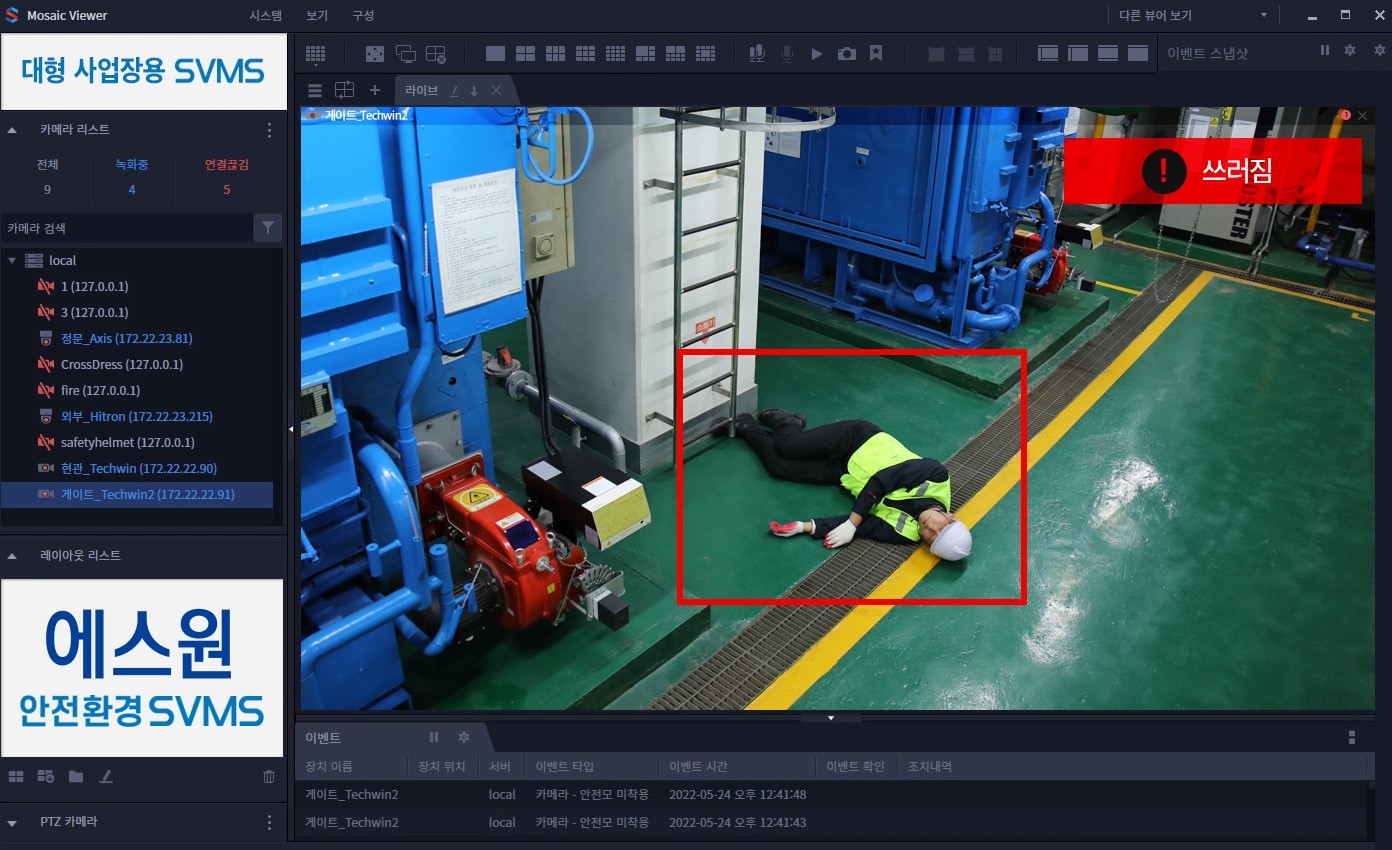The width and height of the screenshot is (1392, 850).
Task: Click the bookmark icon in the toolbar
Action: [876, 54]
